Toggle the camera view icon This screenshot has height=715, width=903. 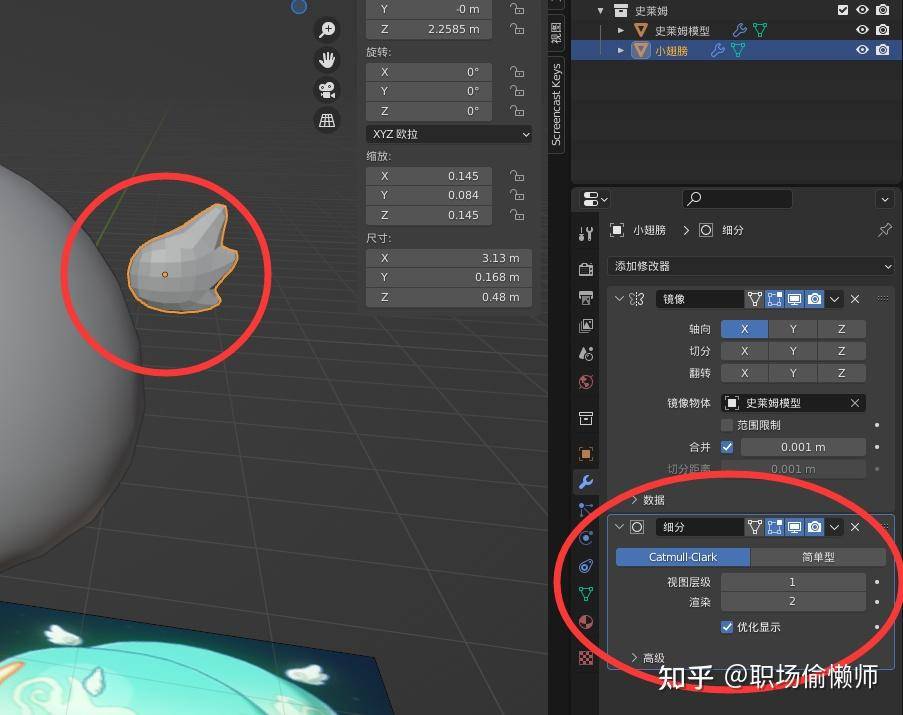tap(327, 90)
